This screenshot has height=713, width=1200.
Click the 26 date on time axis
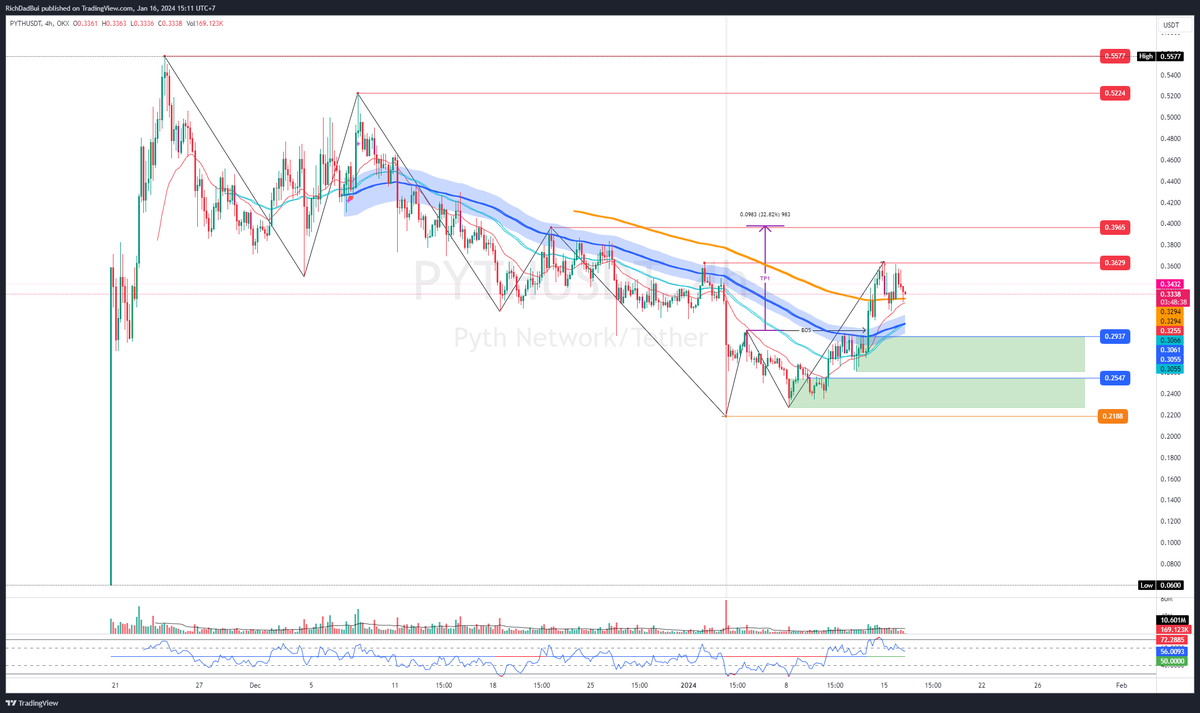tap(1037, 685)
